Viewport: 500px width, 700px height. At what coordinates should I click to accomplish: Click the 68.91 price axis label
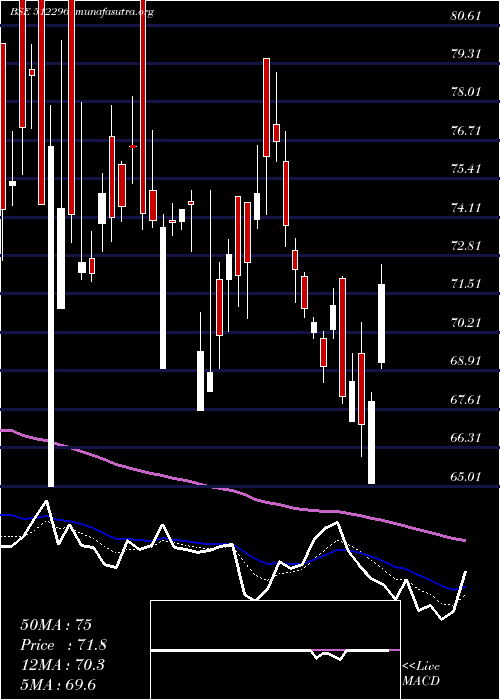pyautogui.click(x=466, y=361)
